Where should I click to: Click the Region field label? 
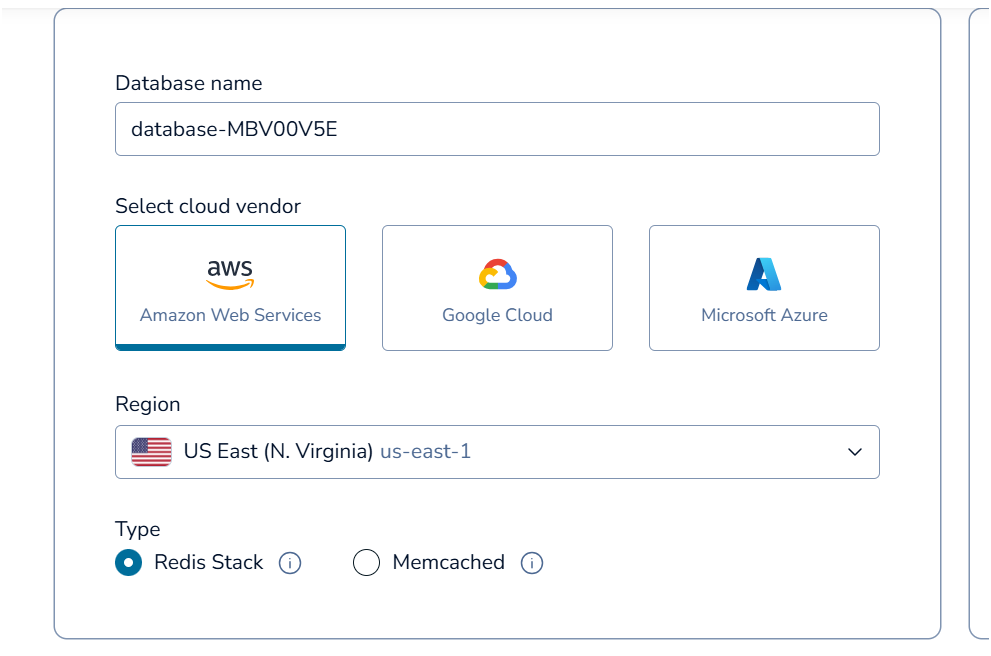point(148,404)
